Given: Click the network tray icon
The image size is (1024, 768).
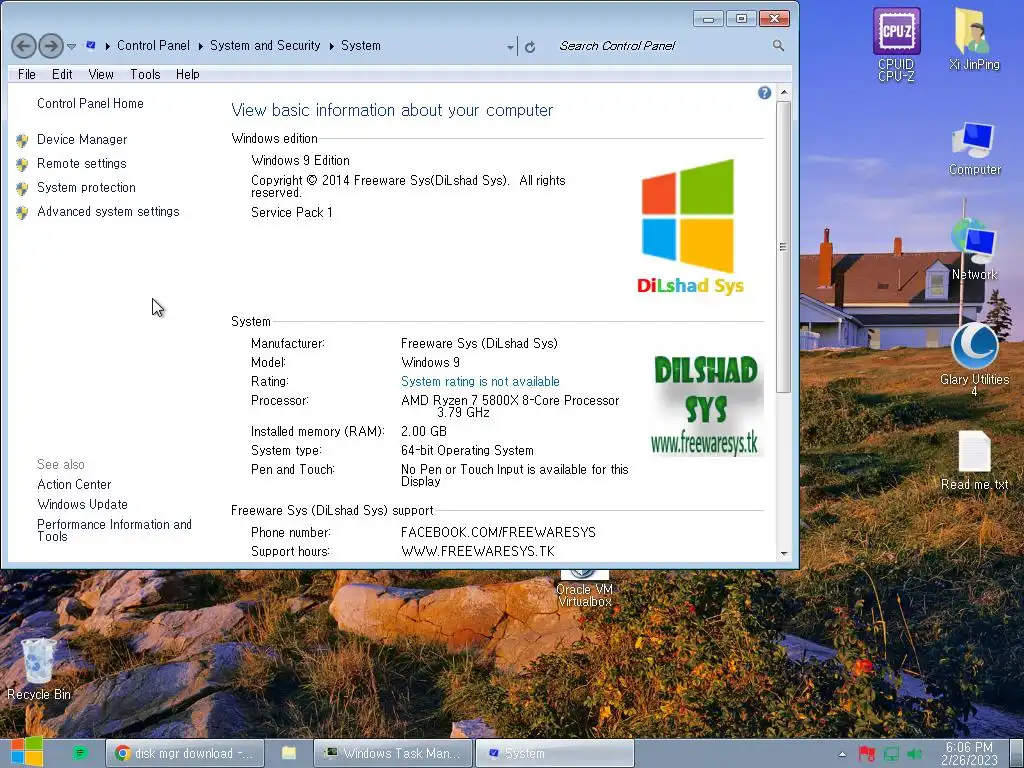Looking at the screenshot, I should point(891,754).
